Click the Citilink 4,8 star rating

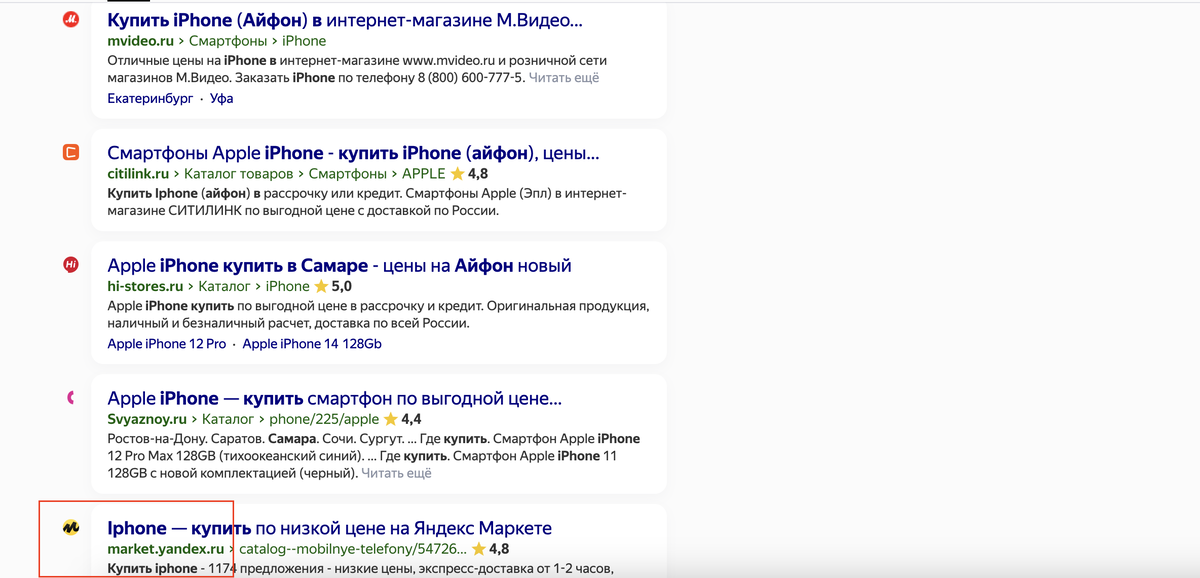click(470, 173)
